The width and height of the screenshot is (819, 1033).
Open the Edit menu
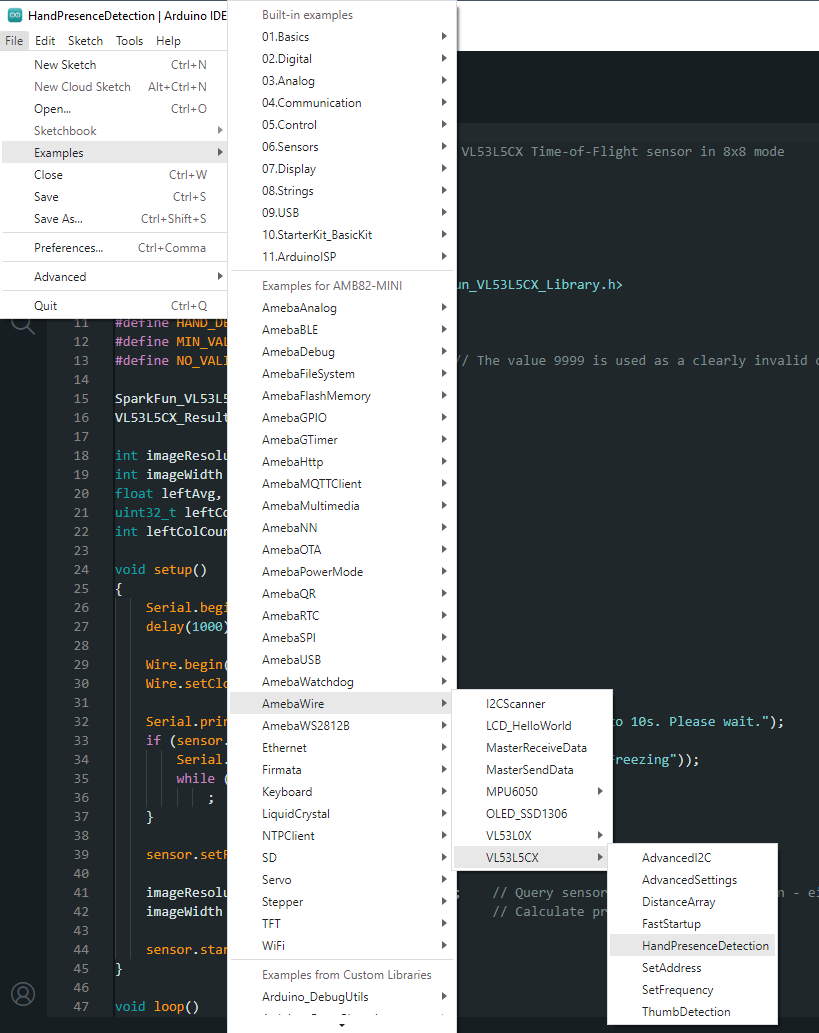point(45,41)
